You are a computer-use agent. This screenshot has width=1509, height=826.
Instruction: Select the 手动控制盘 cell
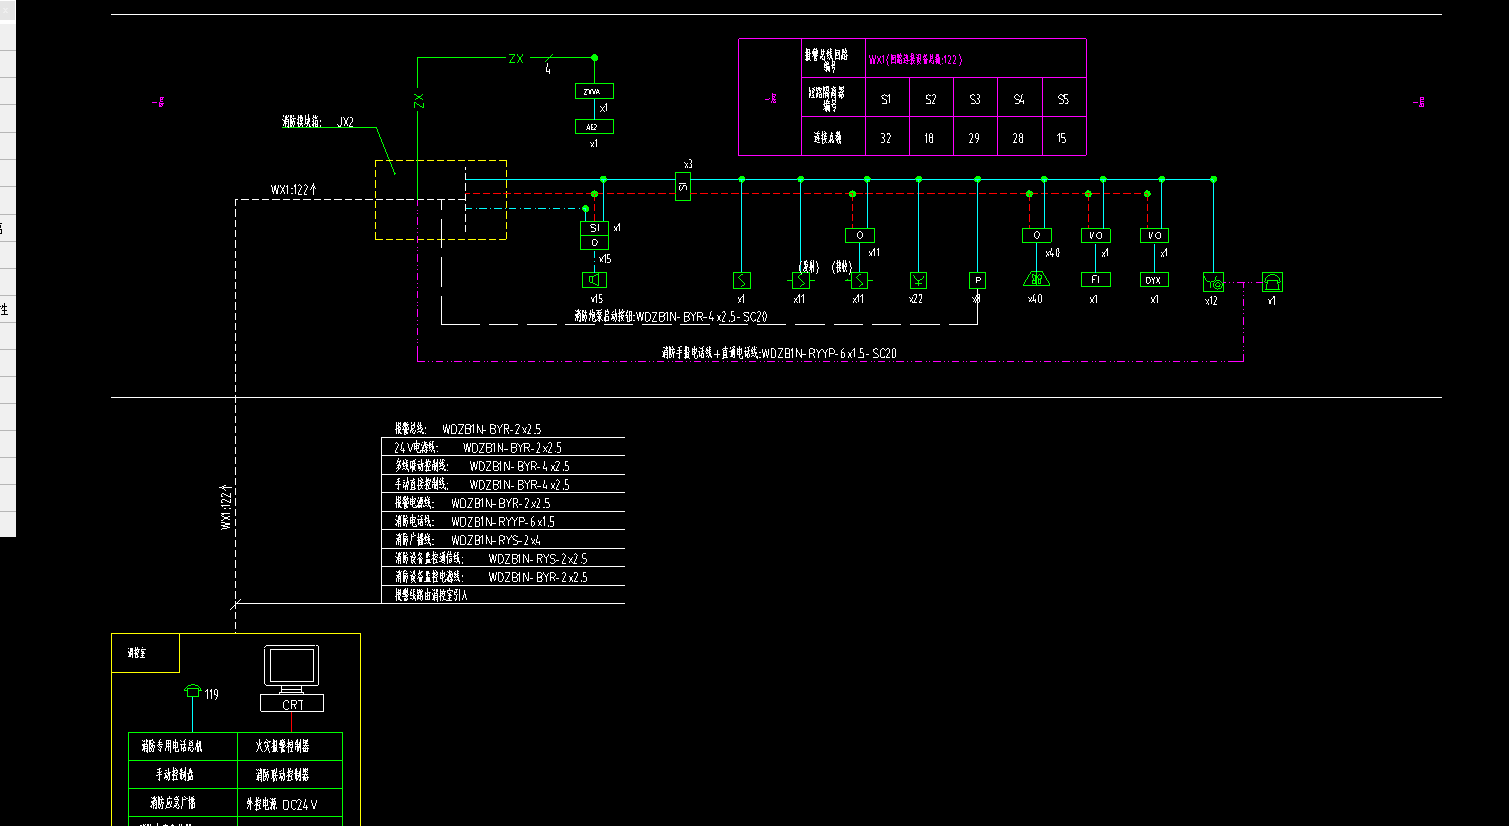click(x=183, y=775)
